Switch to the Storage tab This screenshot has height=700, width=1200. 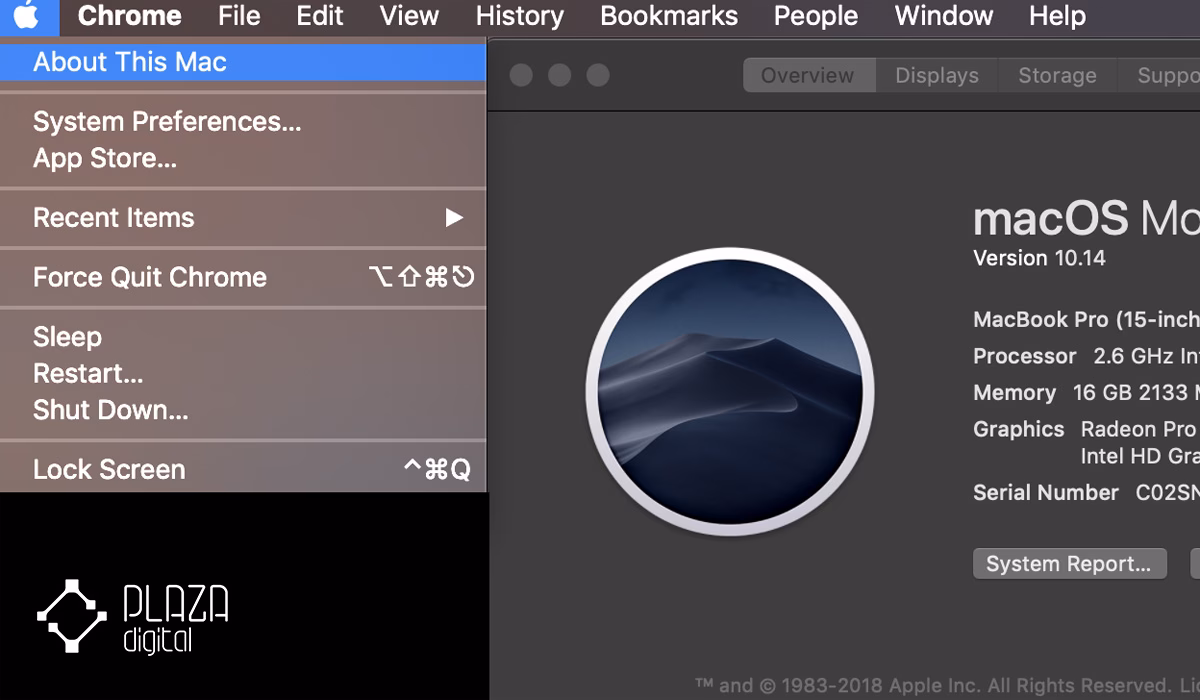point(1057,75)
